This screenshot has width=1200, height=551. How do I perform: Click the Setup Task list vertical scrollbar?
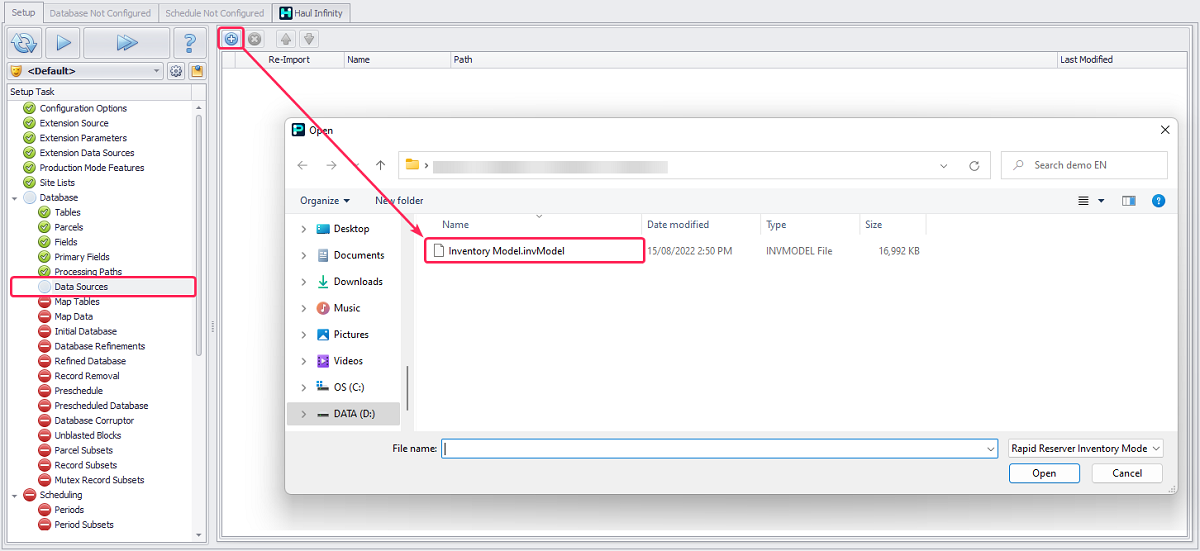[x=198, y=235]
